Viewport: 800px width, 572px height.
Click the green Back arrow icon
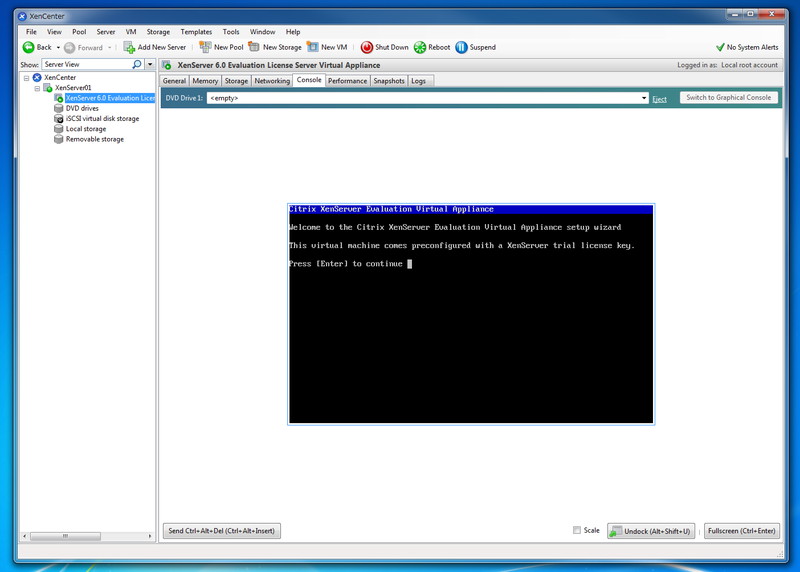[29, 47]
